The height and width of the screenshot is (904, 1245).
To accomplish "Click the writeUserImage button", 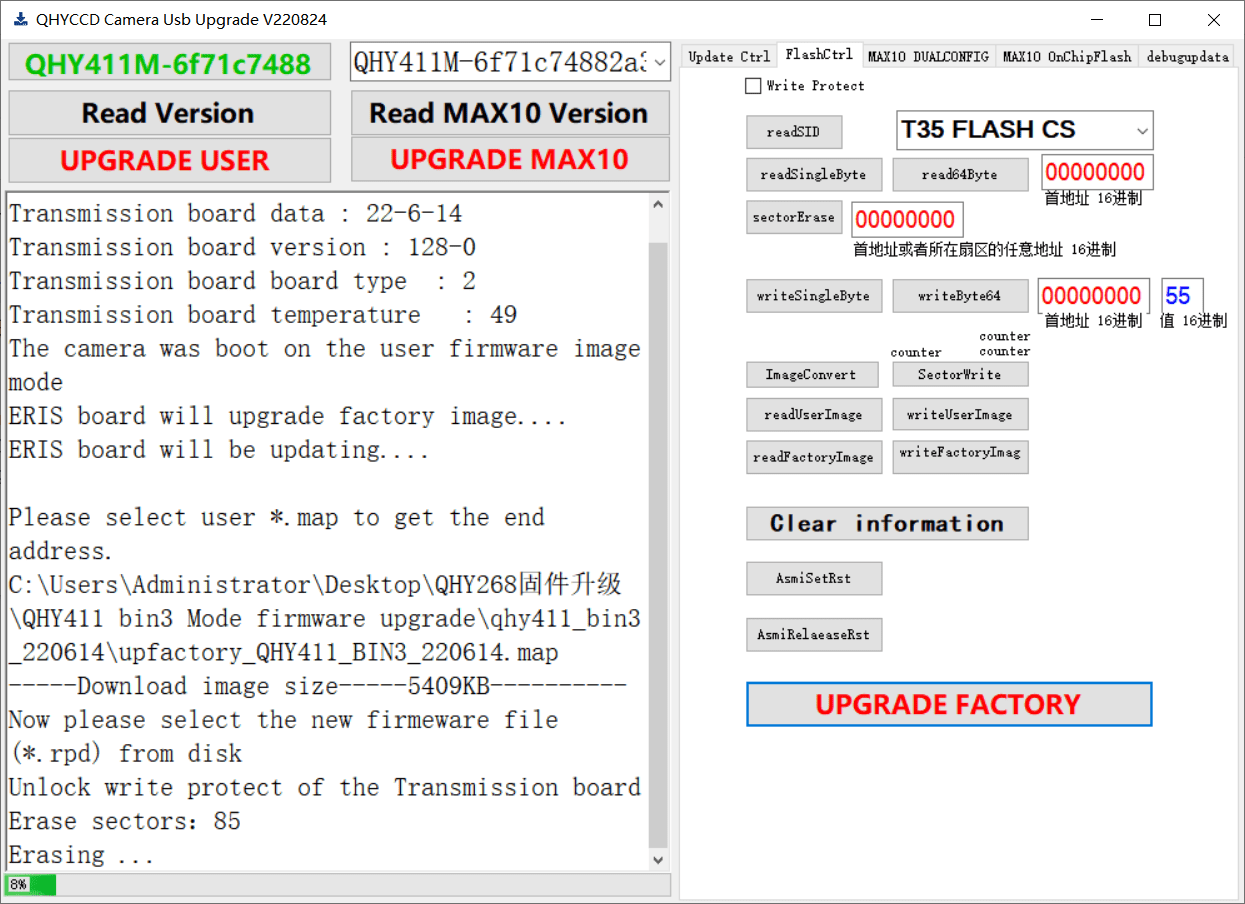I will pos(960,414).
